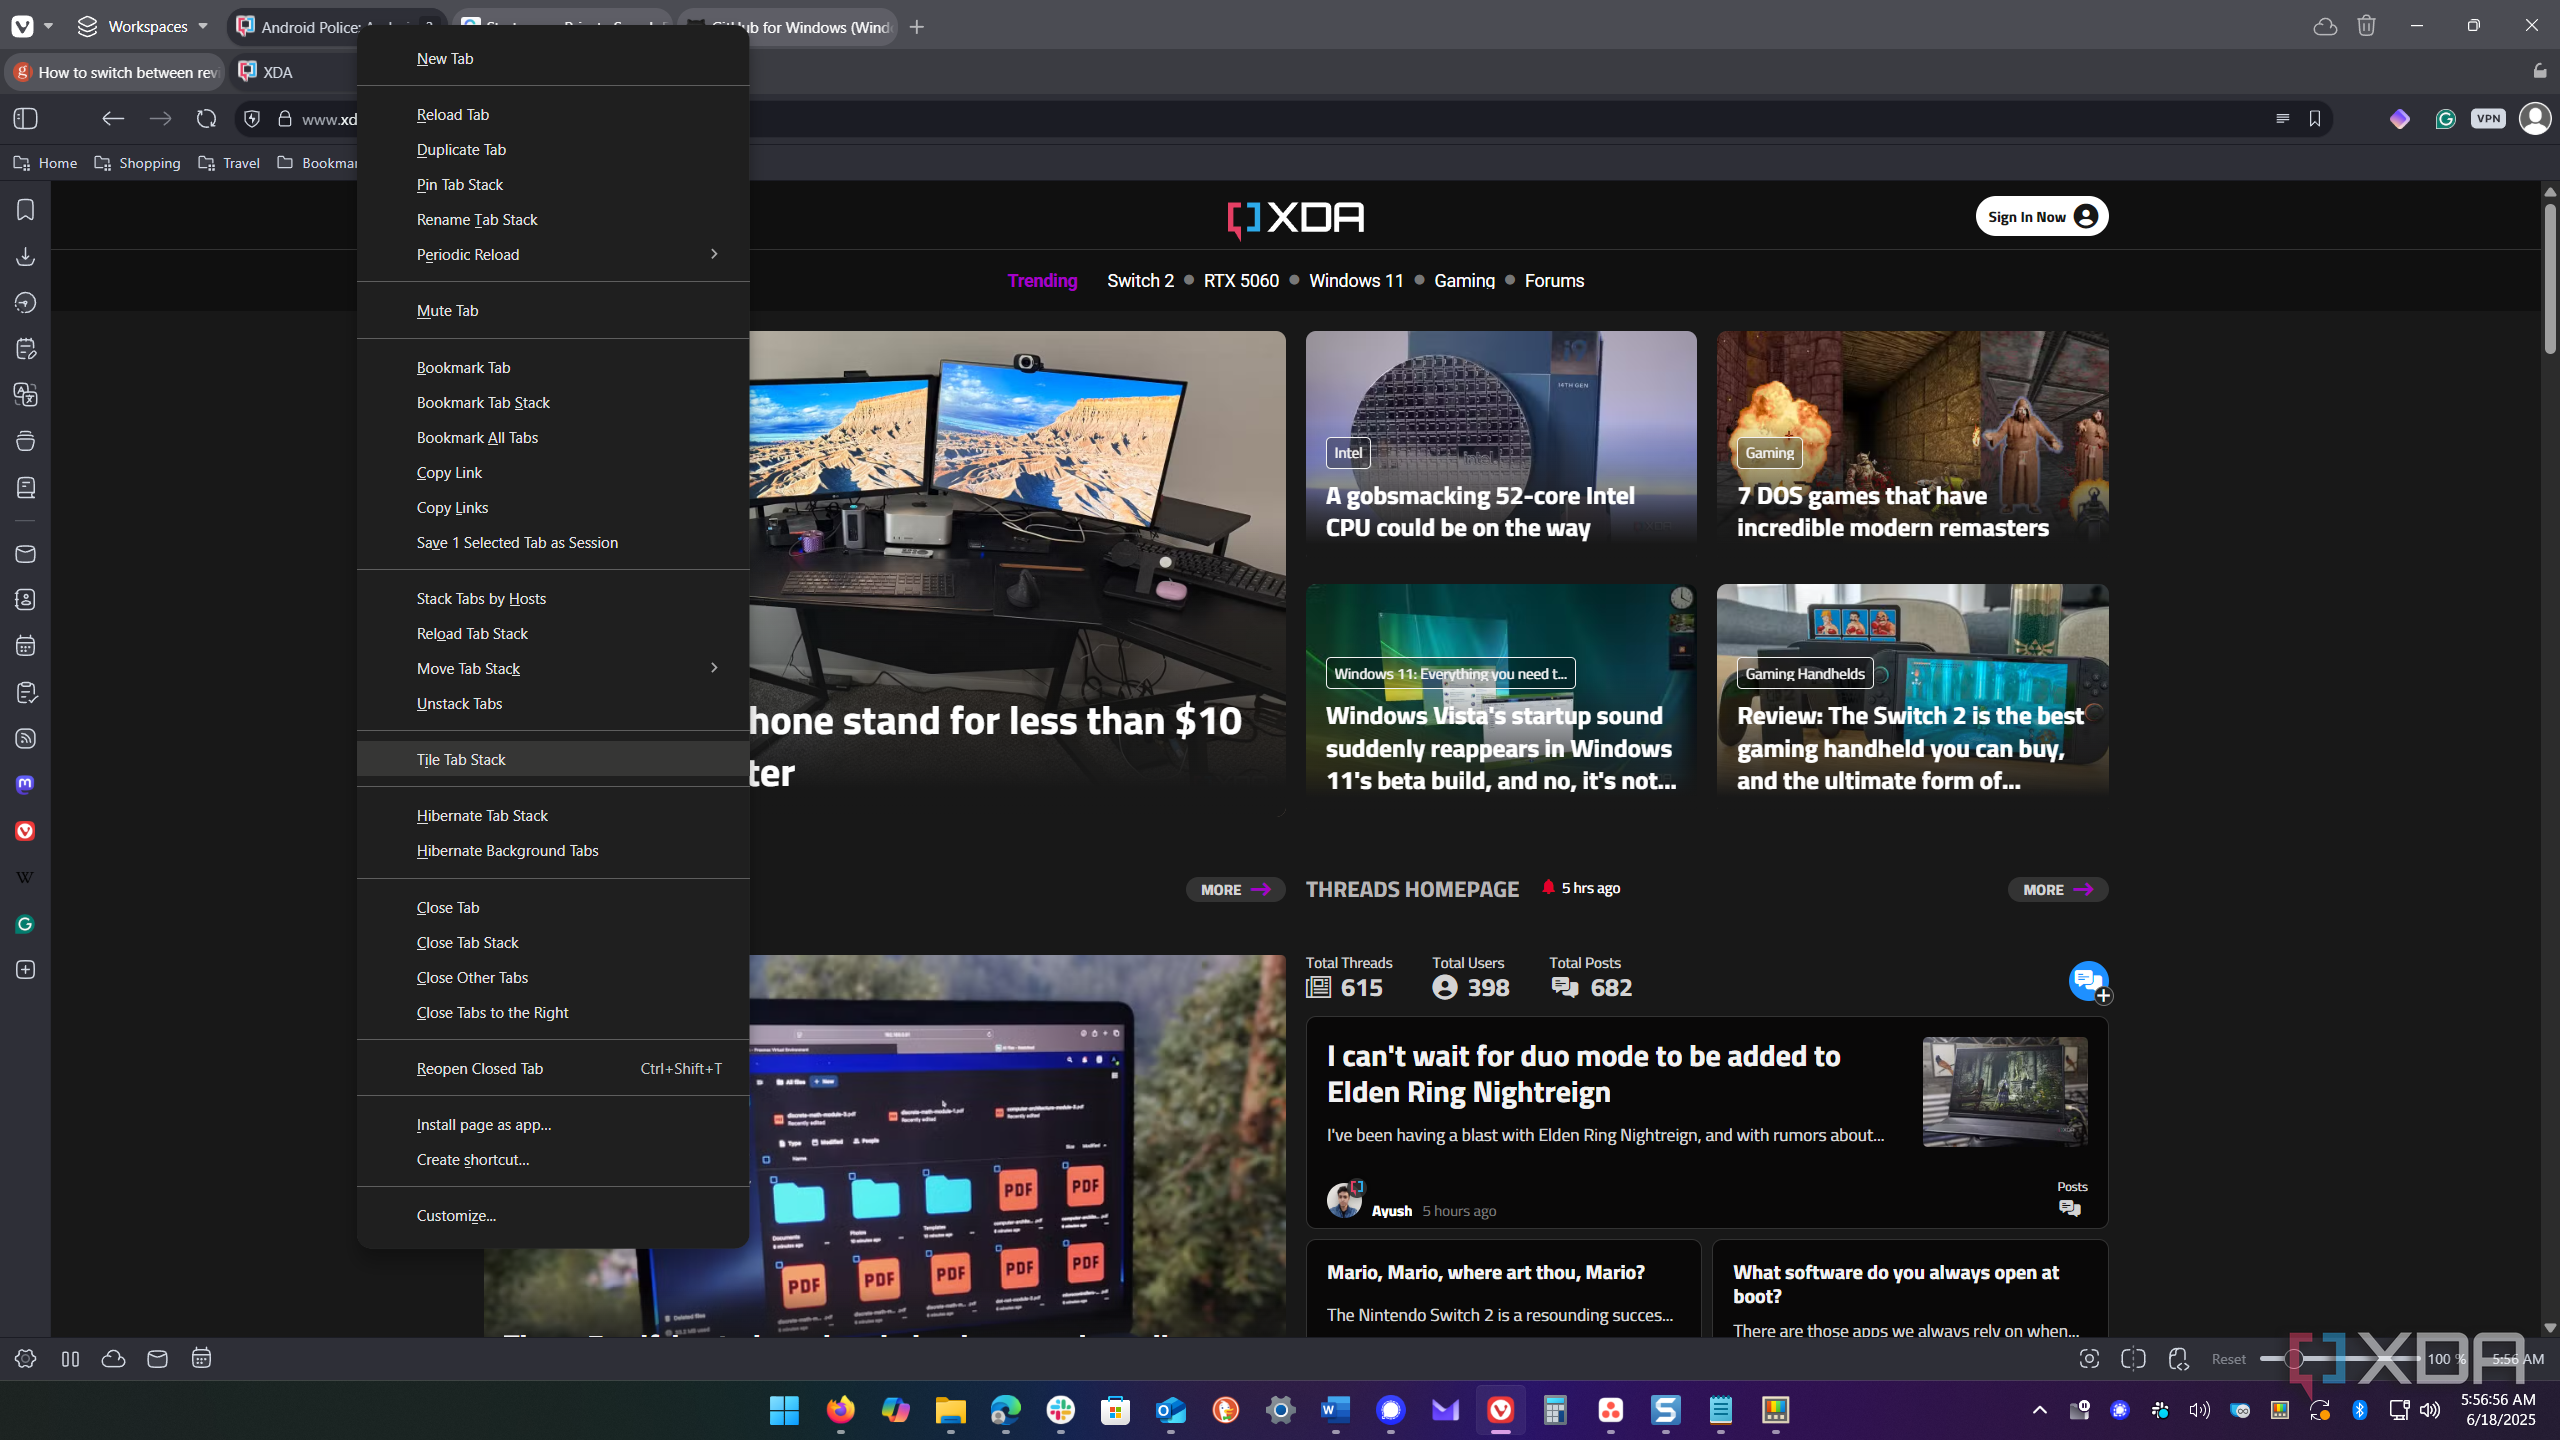
Task: Select Unstack Tabs in the context menu
Action: (553, 703)
